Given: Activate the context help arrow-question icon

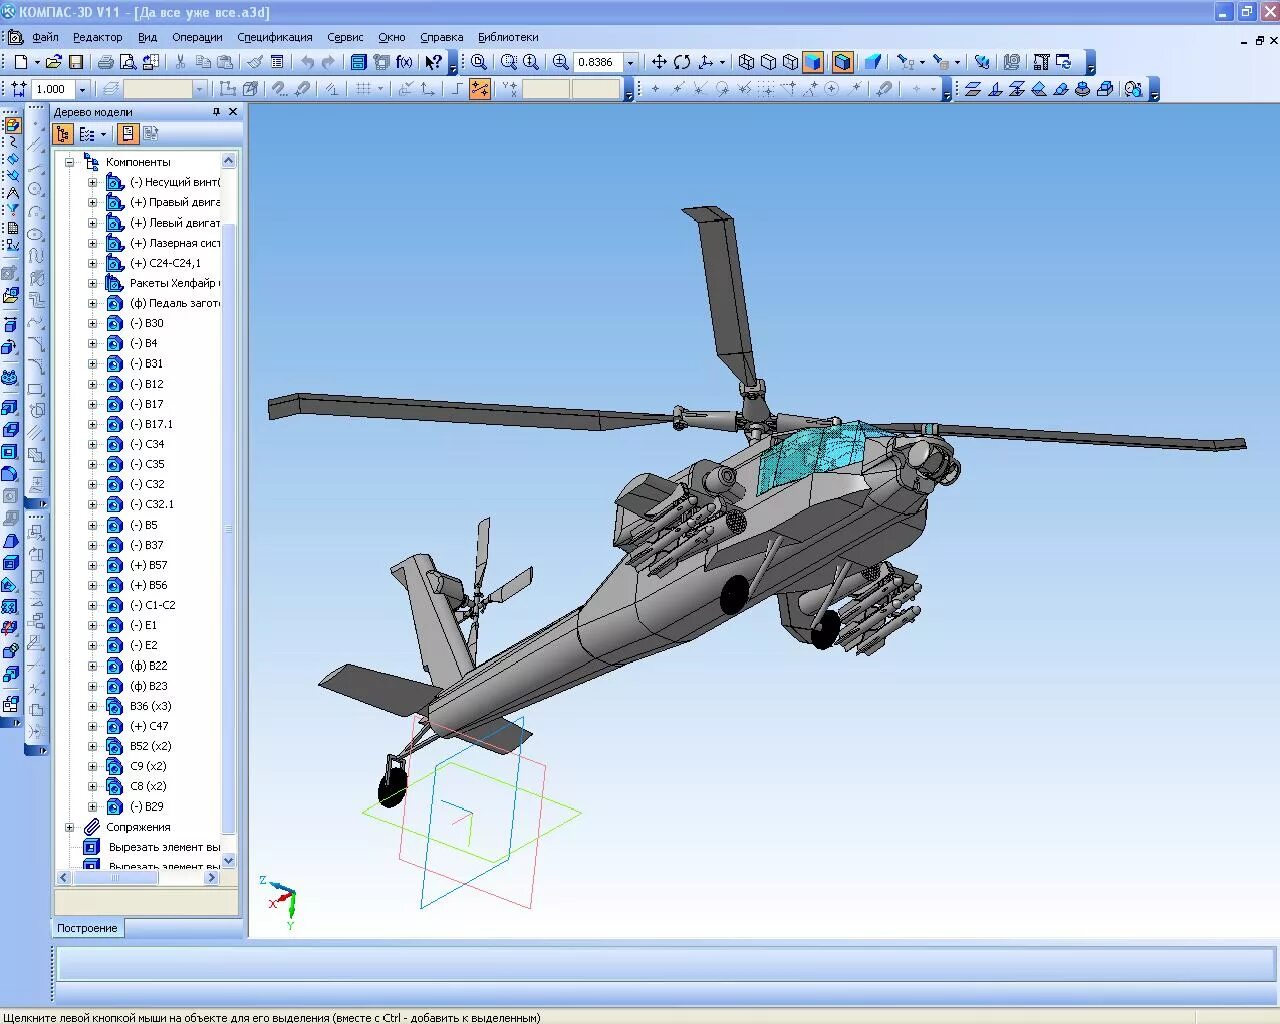Looking at the screenshot, I should pyautogui.click(x=433, y=62).
